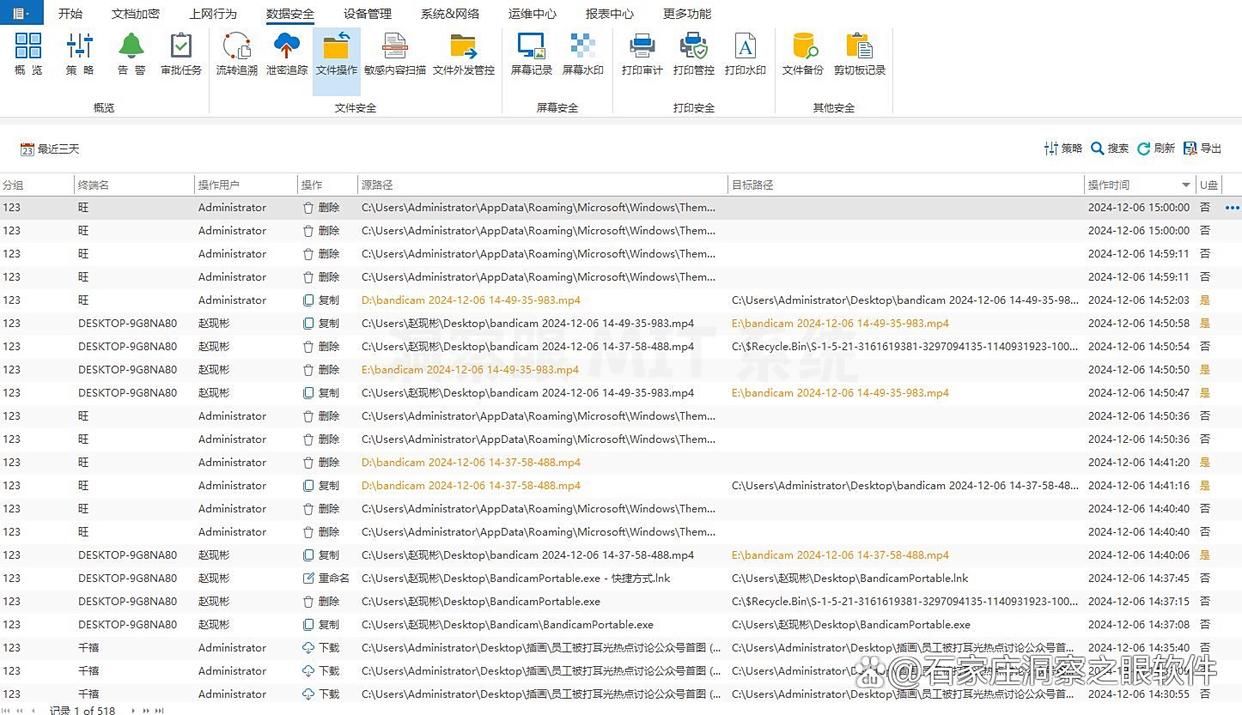
Task: Open 剪切板记录 clipboard records
Action: (x=859, y=54)
